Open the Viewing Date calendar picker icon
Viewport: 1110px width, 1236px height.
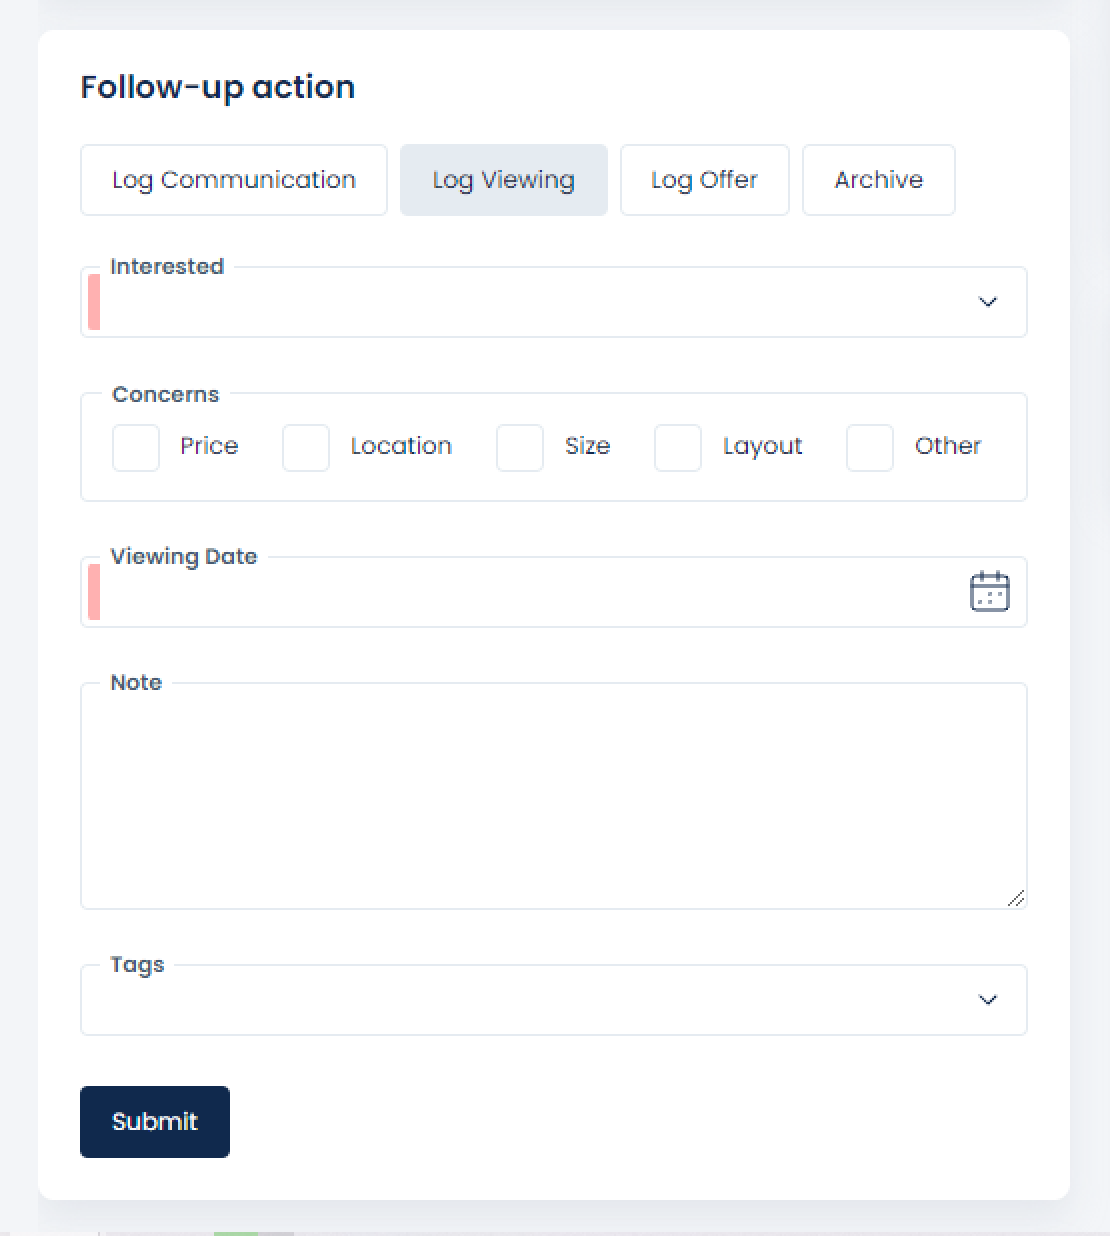(x=989, y=591)
